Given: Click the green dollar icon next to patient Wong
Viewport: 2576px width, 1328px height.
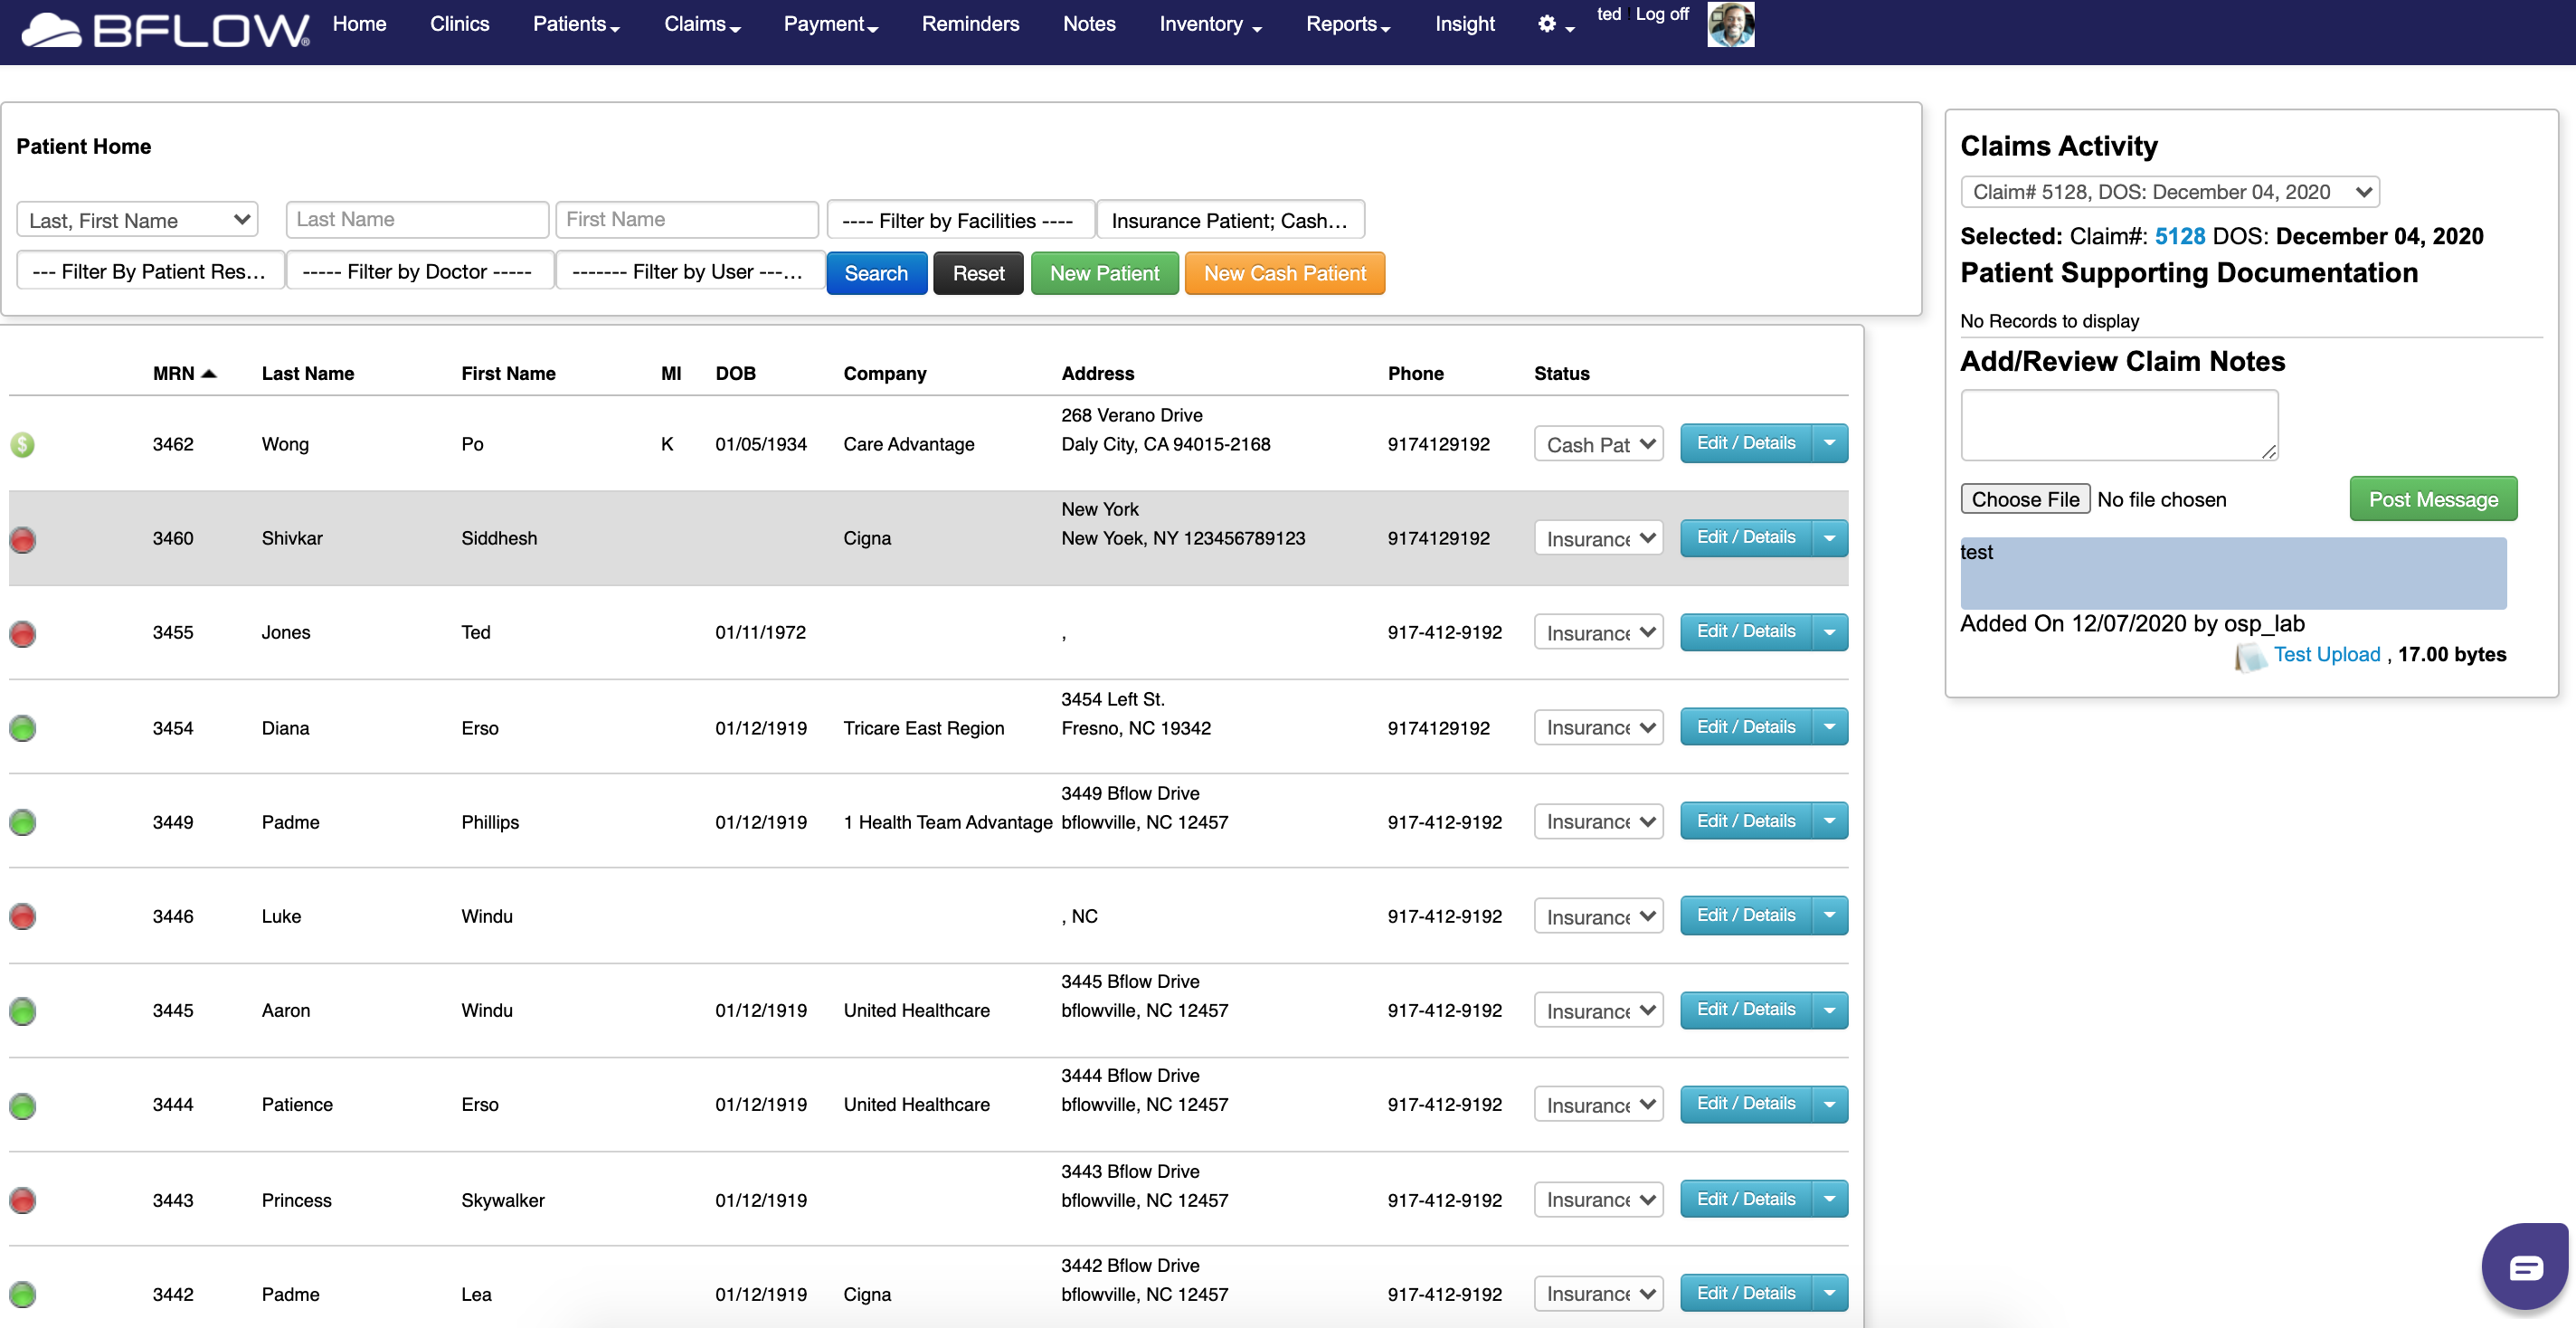Looking at the screenshot, I should point(24,444).
